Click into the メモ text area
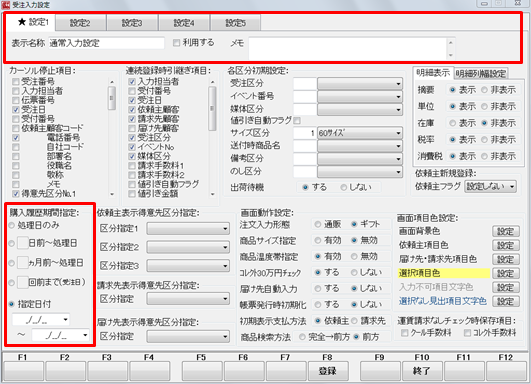The image size is (531, 384). (x=348, y=48)
